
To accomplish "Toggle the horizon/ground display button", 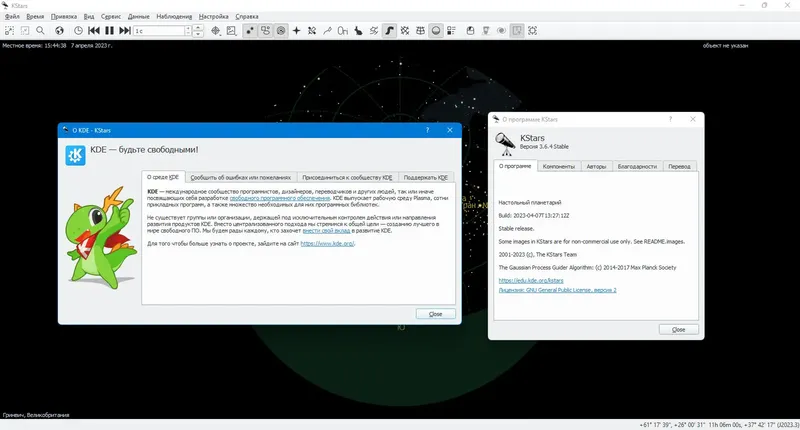I will [436, 31].
